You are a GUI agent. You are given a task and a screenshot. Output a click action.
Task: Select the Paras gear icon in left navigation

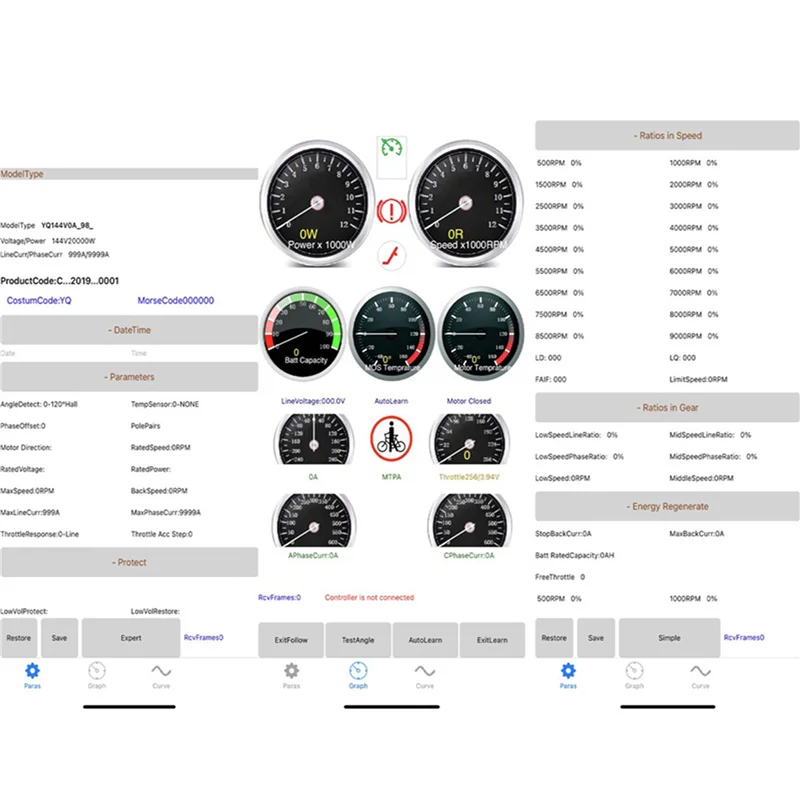pyautogui.click(x=32, y=672)
